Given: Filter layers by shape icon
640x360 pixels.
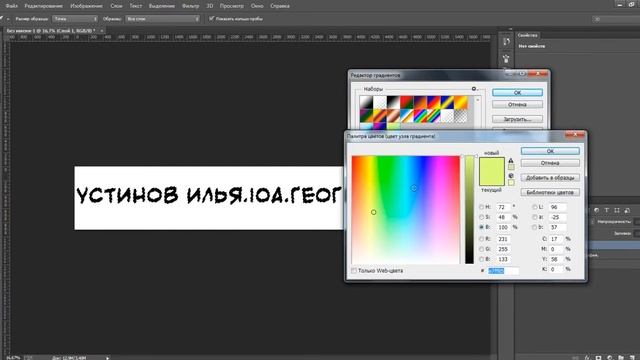Looking at the screenshot, I should point(617,210).
